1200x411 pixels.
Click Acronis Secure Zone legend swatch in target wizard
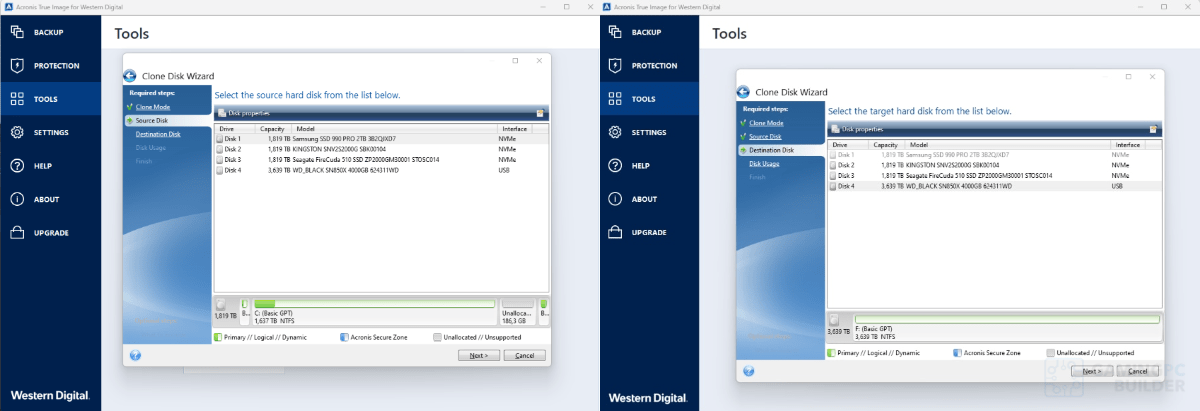click(x=957, y=353)
